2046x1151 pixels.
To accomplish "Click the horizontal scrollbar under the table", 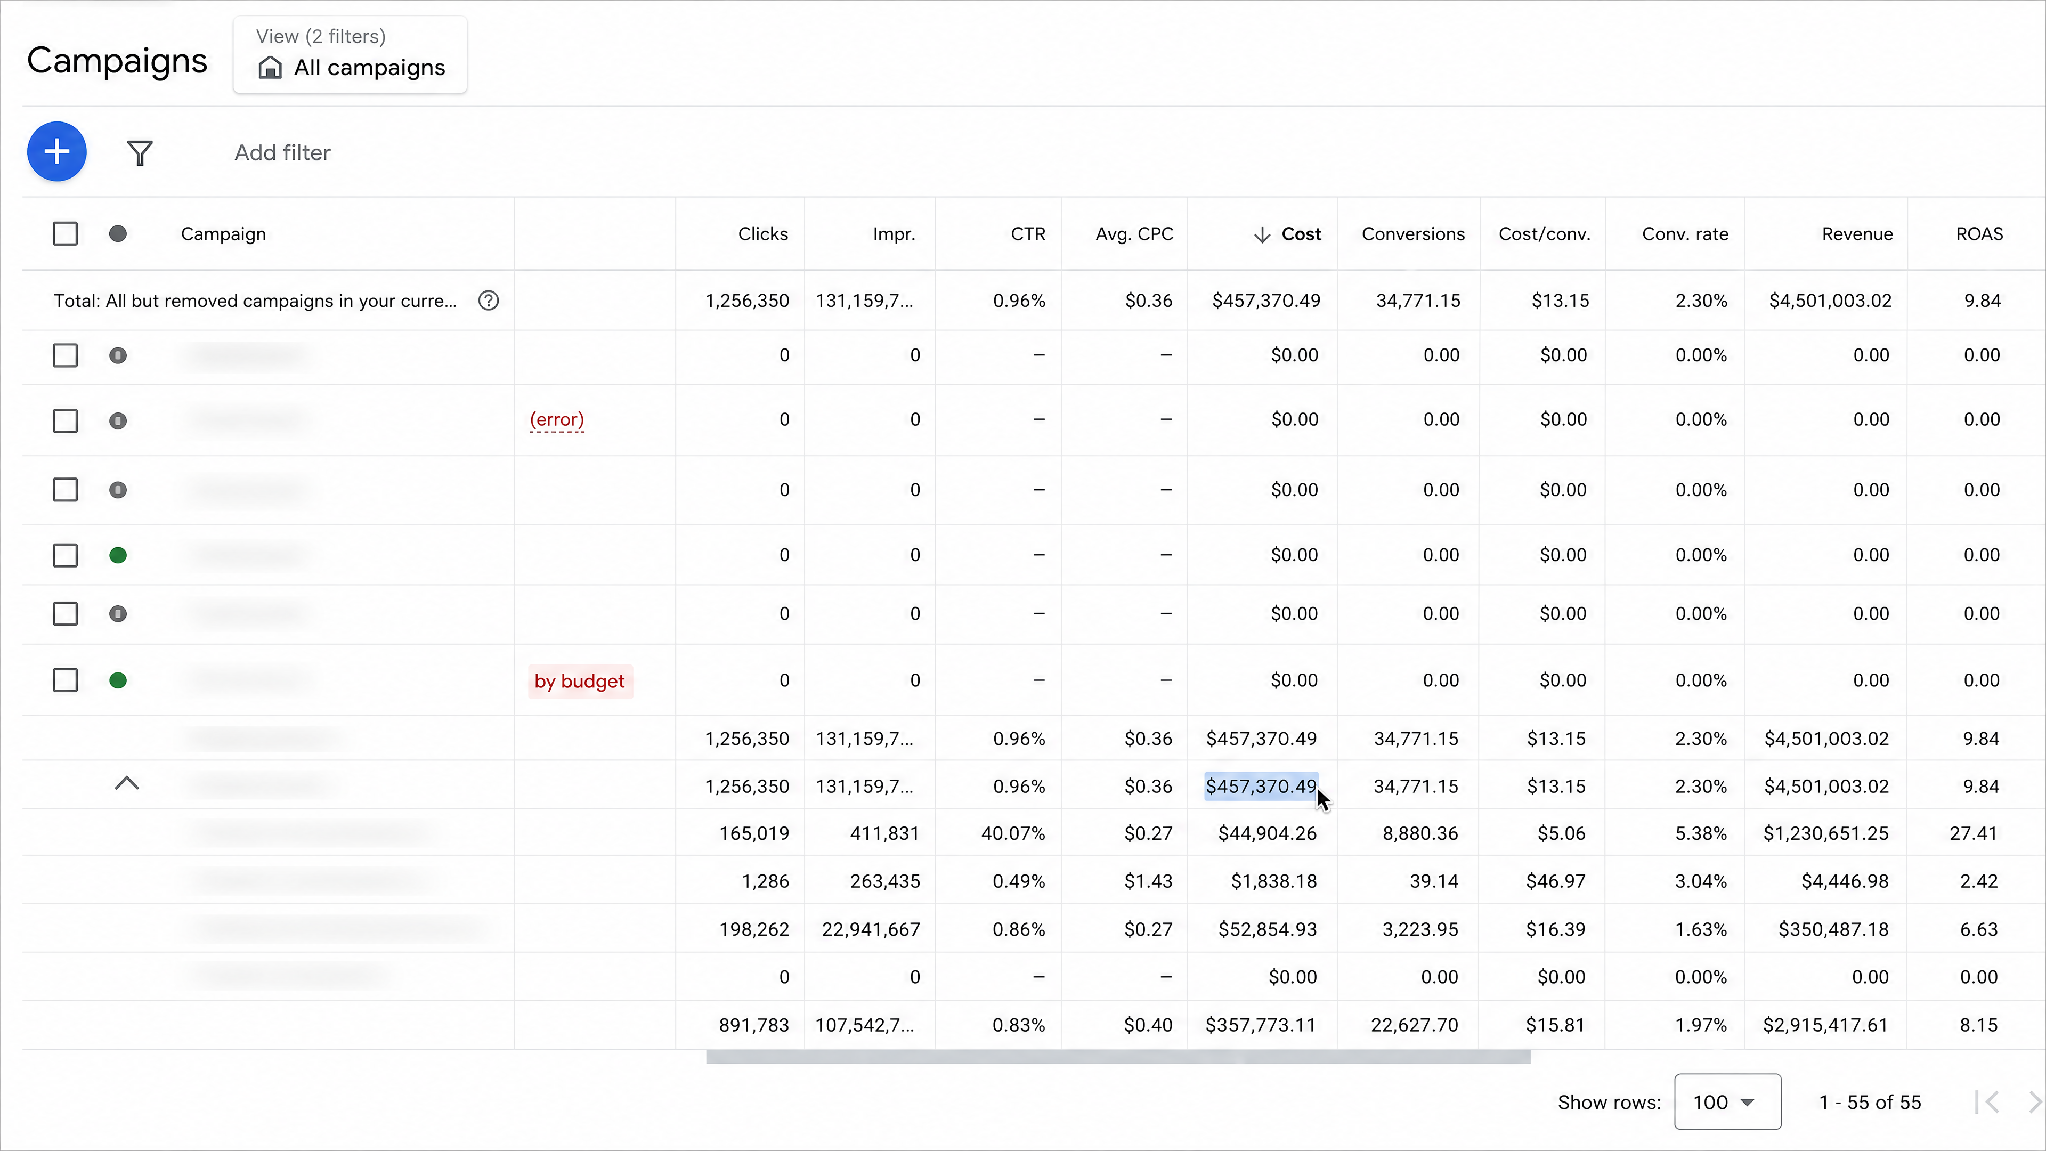I will click(1118, 1057).
